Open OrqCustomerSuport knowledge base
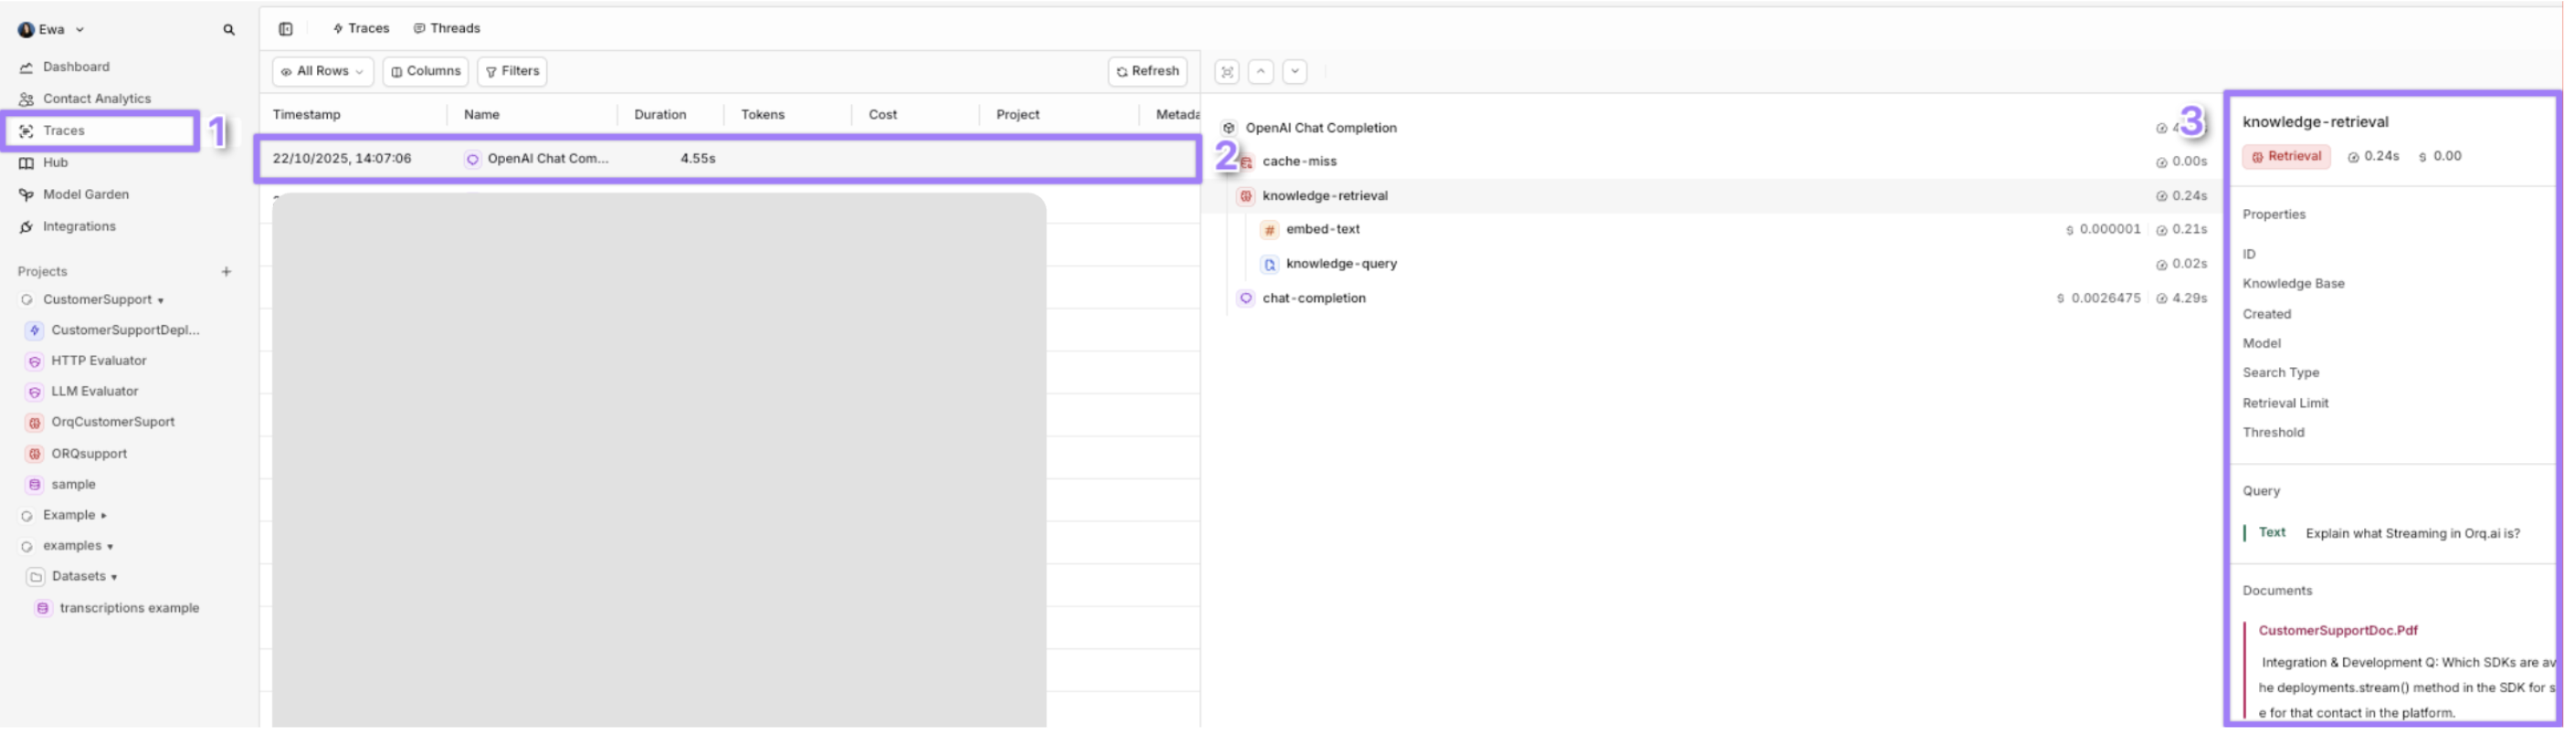This screenshot has height=736, width=2576. click(x=112, y=423)
